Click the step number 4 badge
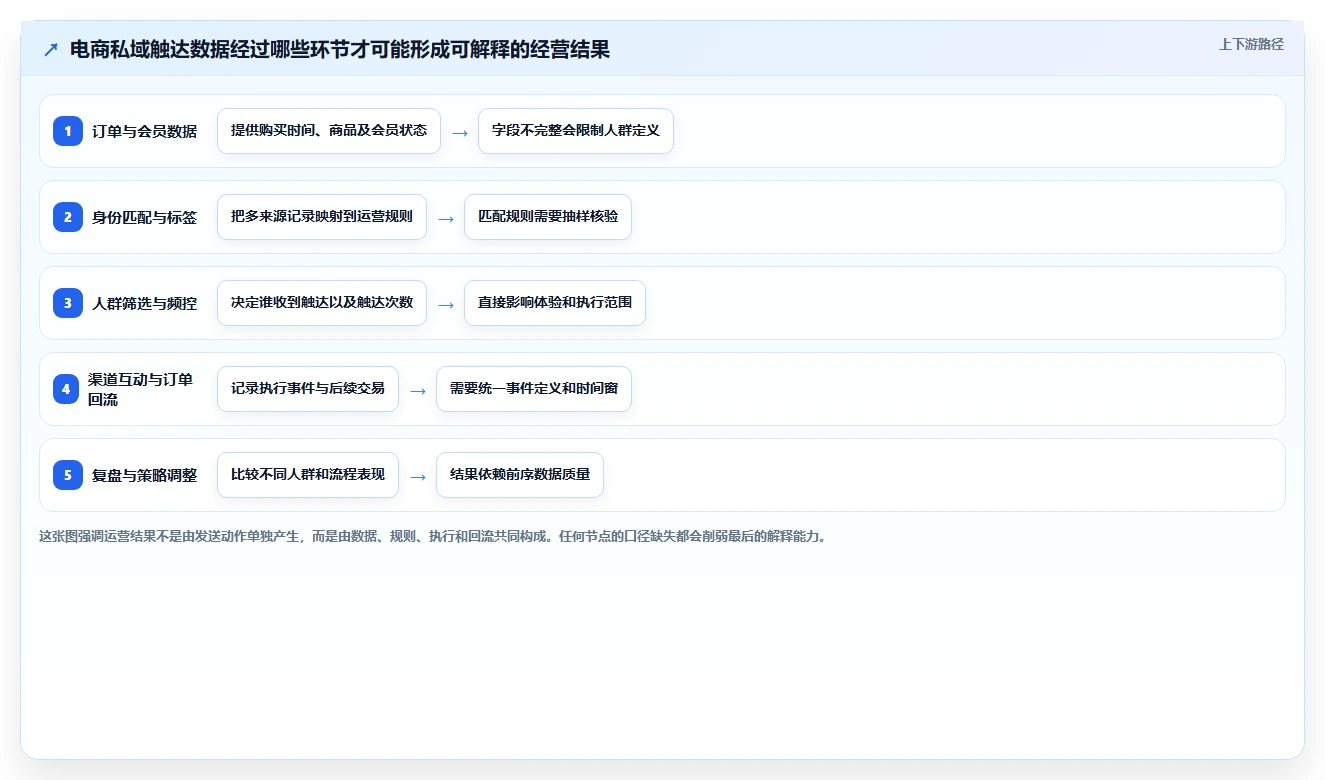 tap(66, 389)
